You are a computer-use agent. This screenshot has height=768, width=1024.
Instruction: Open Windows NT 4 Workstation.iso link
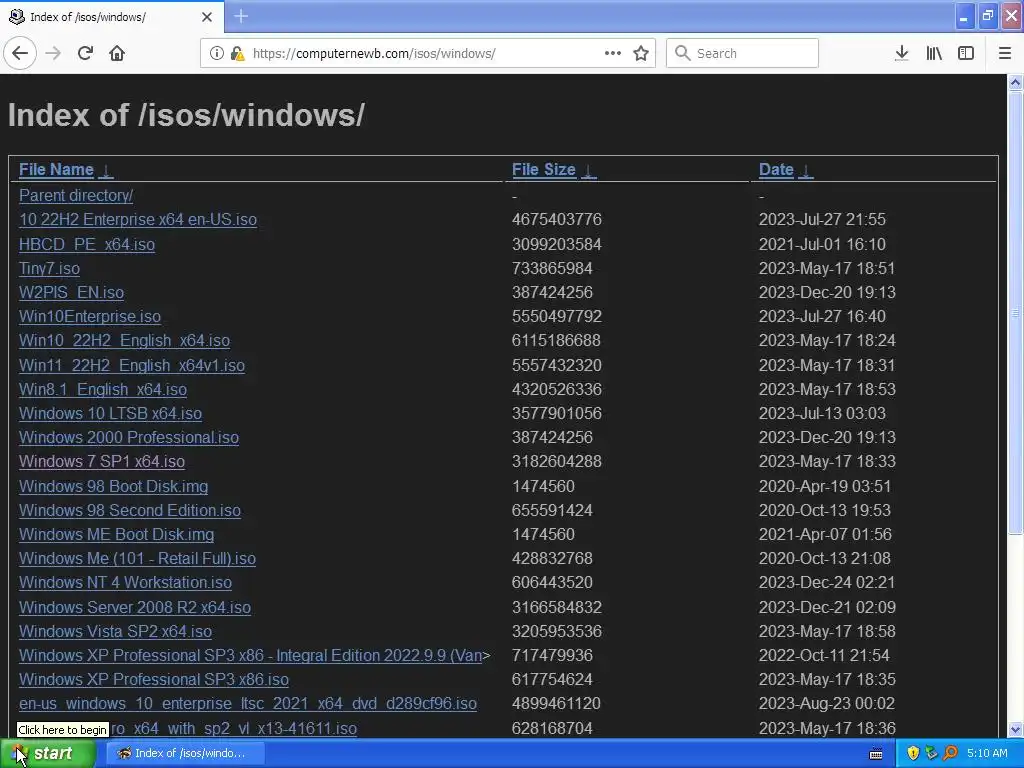click(x=125, y=583)
